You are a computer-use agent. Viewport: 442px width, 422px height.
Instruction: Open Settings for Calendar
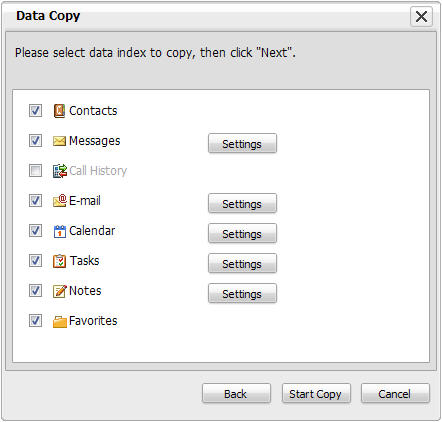pyautogui.click(x=242, y=233)
